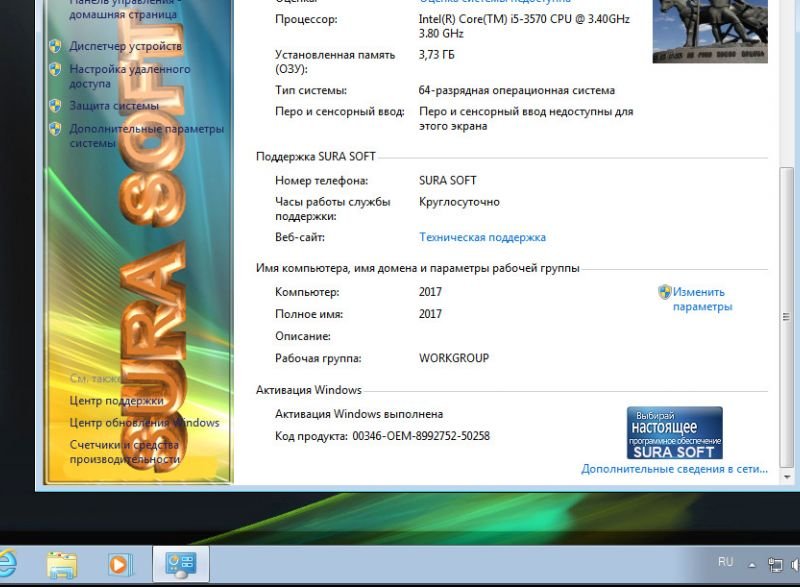The height and width of the screenshot is (587, 800).
Task: Open Счетчики и средства производительности
Action: 124,452
